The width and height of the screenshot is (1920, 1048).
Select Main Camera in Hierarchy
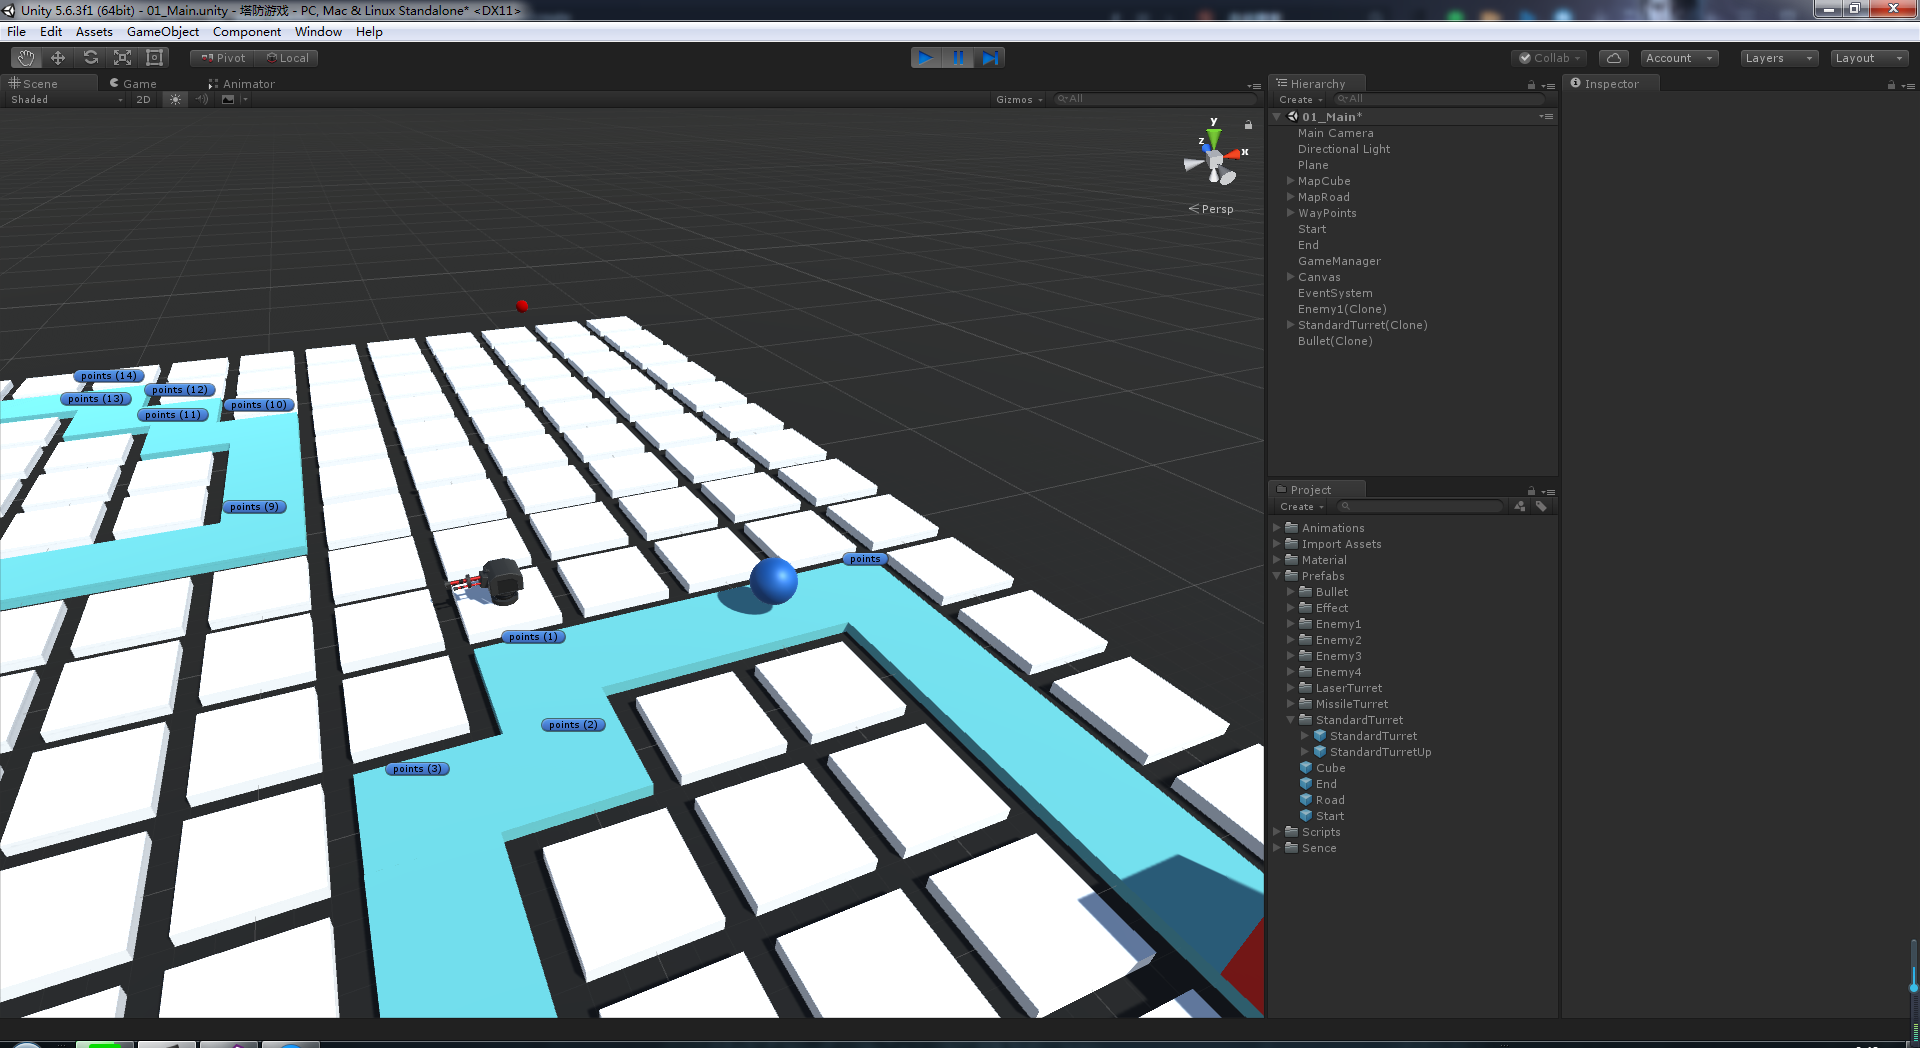1335,133
